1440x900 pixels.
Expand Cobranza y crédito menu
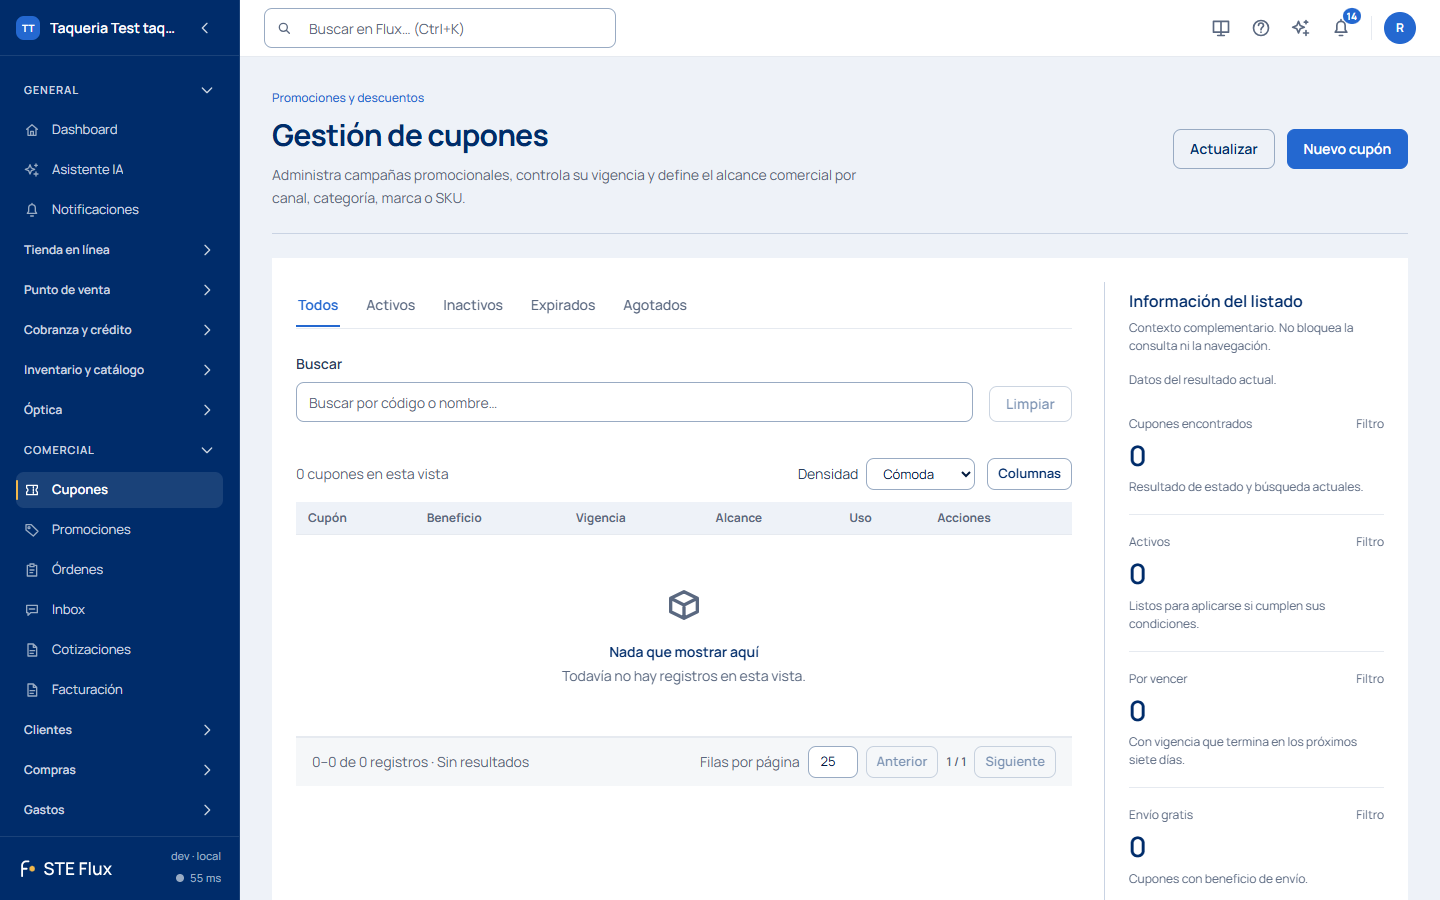point(119,330)
